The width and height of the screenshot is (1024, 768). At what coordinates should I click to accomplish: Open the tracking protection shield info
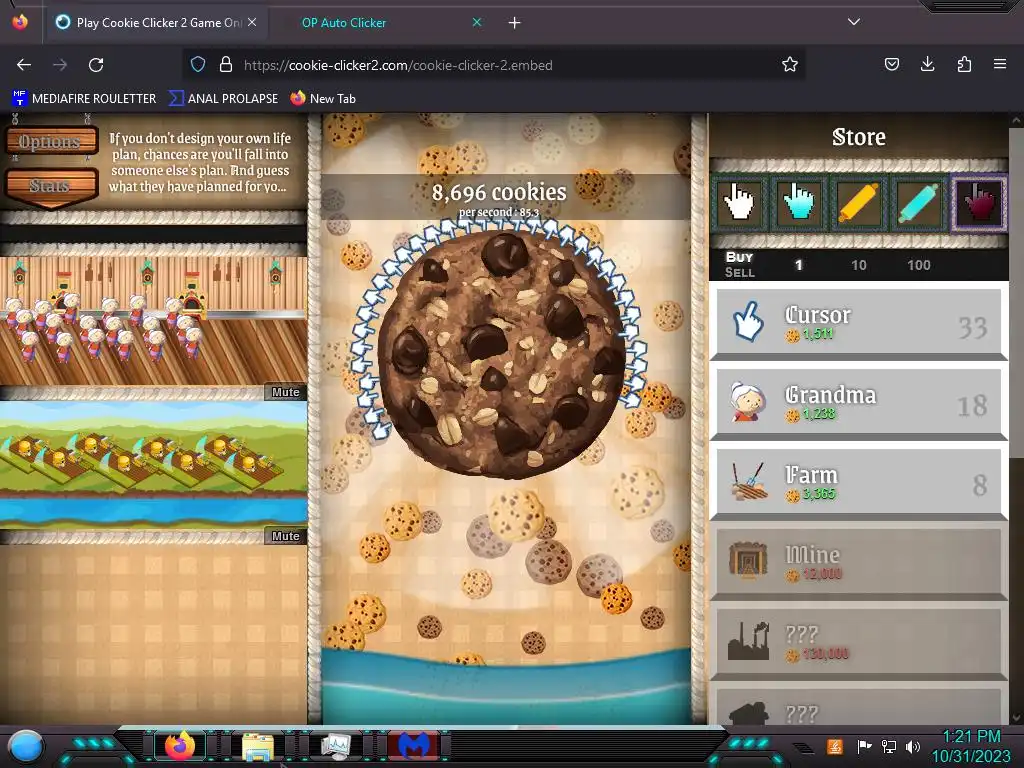click(198, 65)
